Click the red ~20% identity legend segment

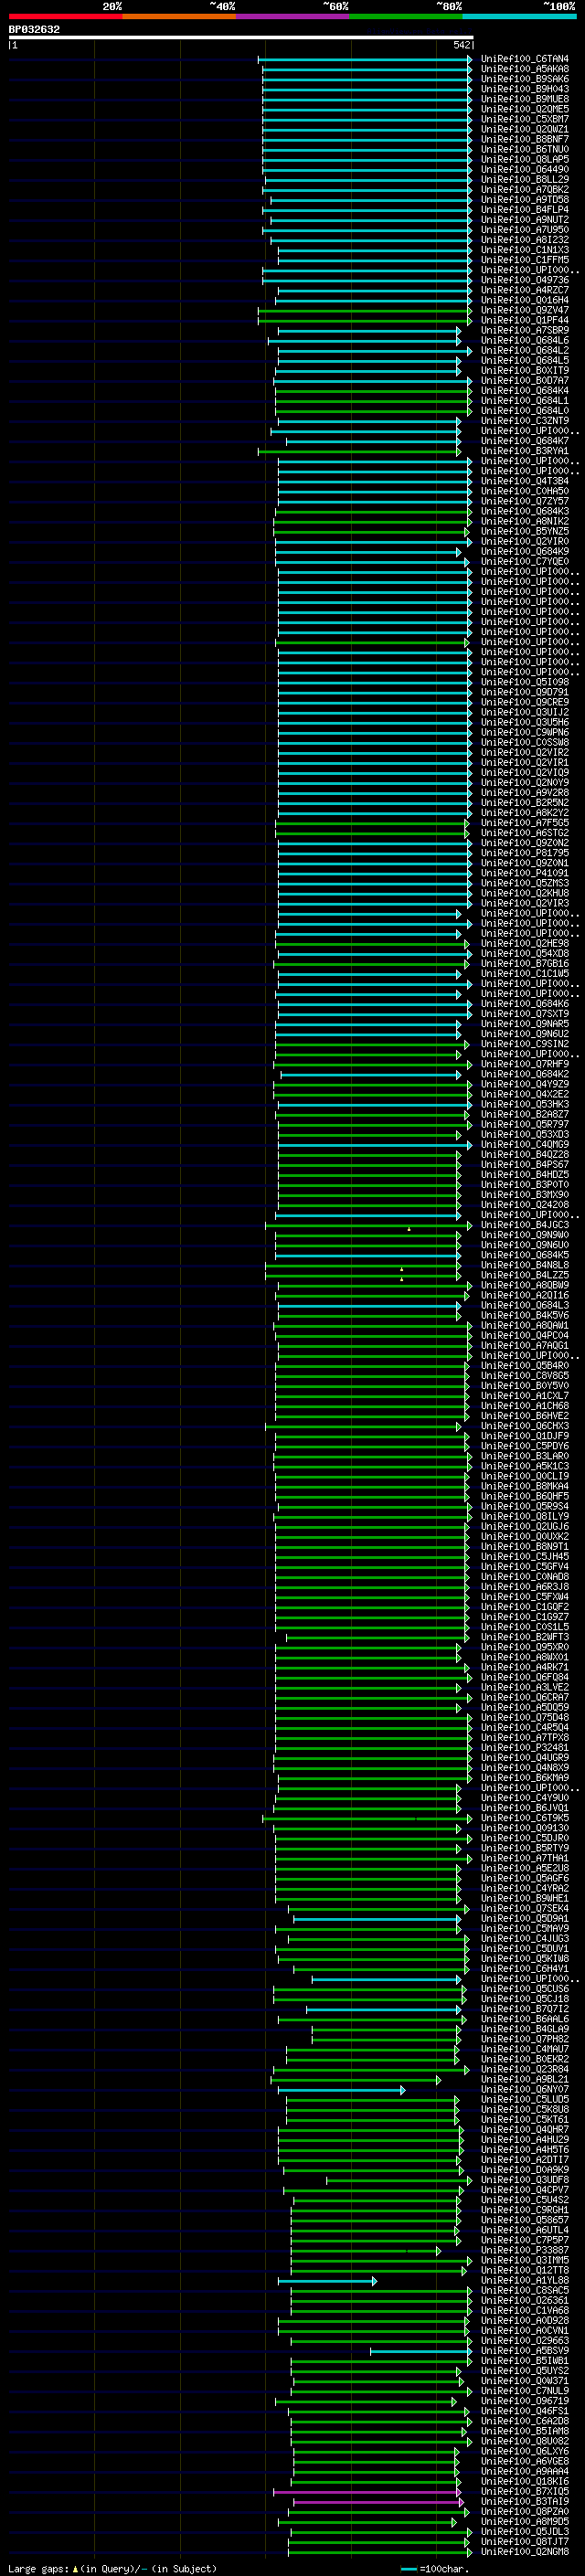pos(65,16)
